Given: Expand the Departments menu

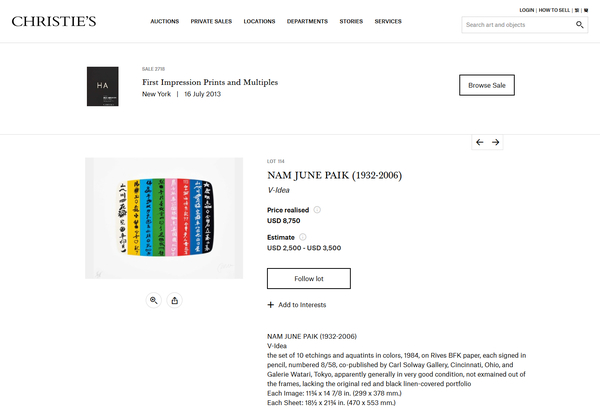Looking at the screenshot, I should coord(307,21).
